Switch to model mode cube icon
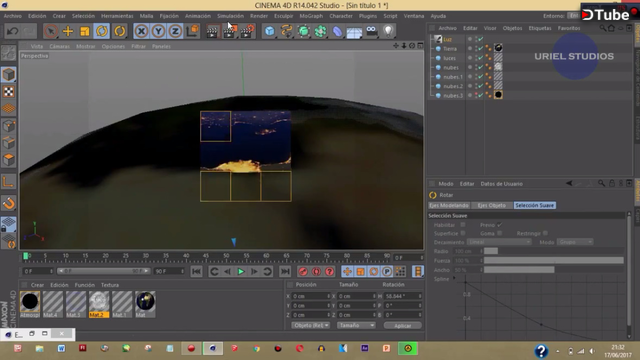 [9, 75]
